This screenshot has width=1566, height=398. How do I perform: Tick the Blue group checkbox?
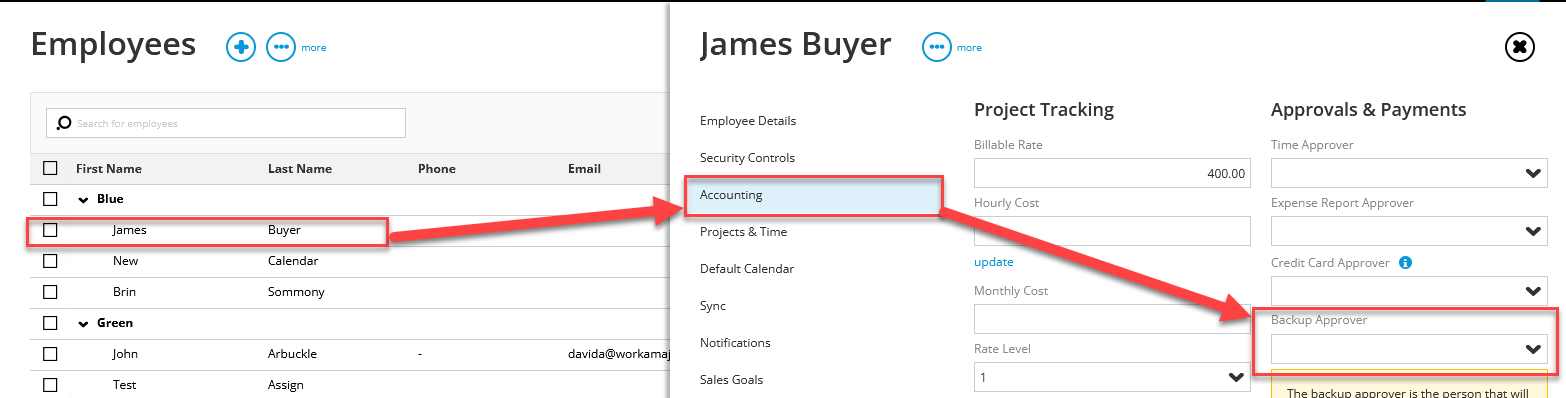(x=50, y=199)
